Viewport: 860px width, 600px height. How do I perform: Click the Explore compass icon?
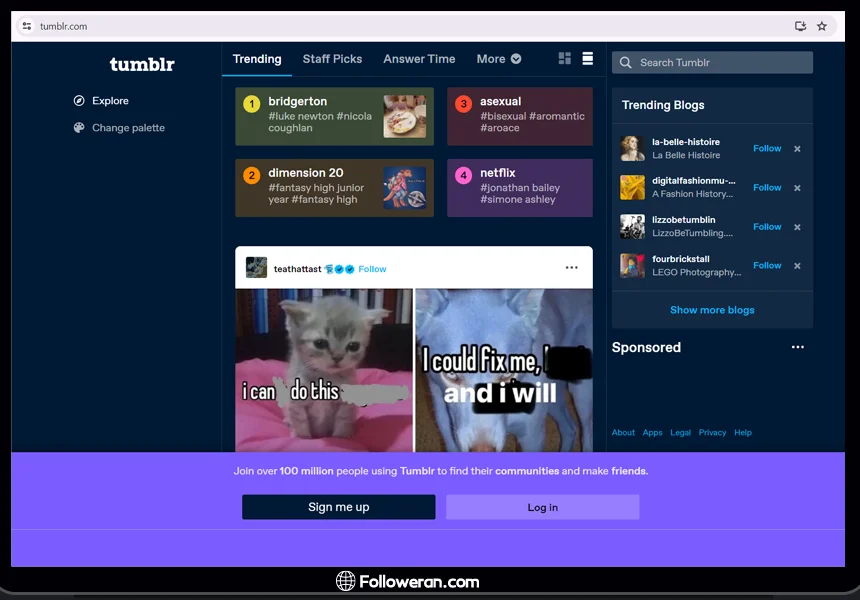[79, 101]
